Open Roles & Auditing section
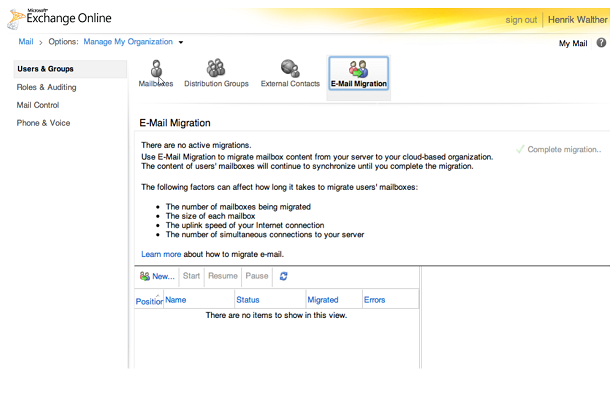The height and width of the screenshot is (398, 615). (46, 87)
